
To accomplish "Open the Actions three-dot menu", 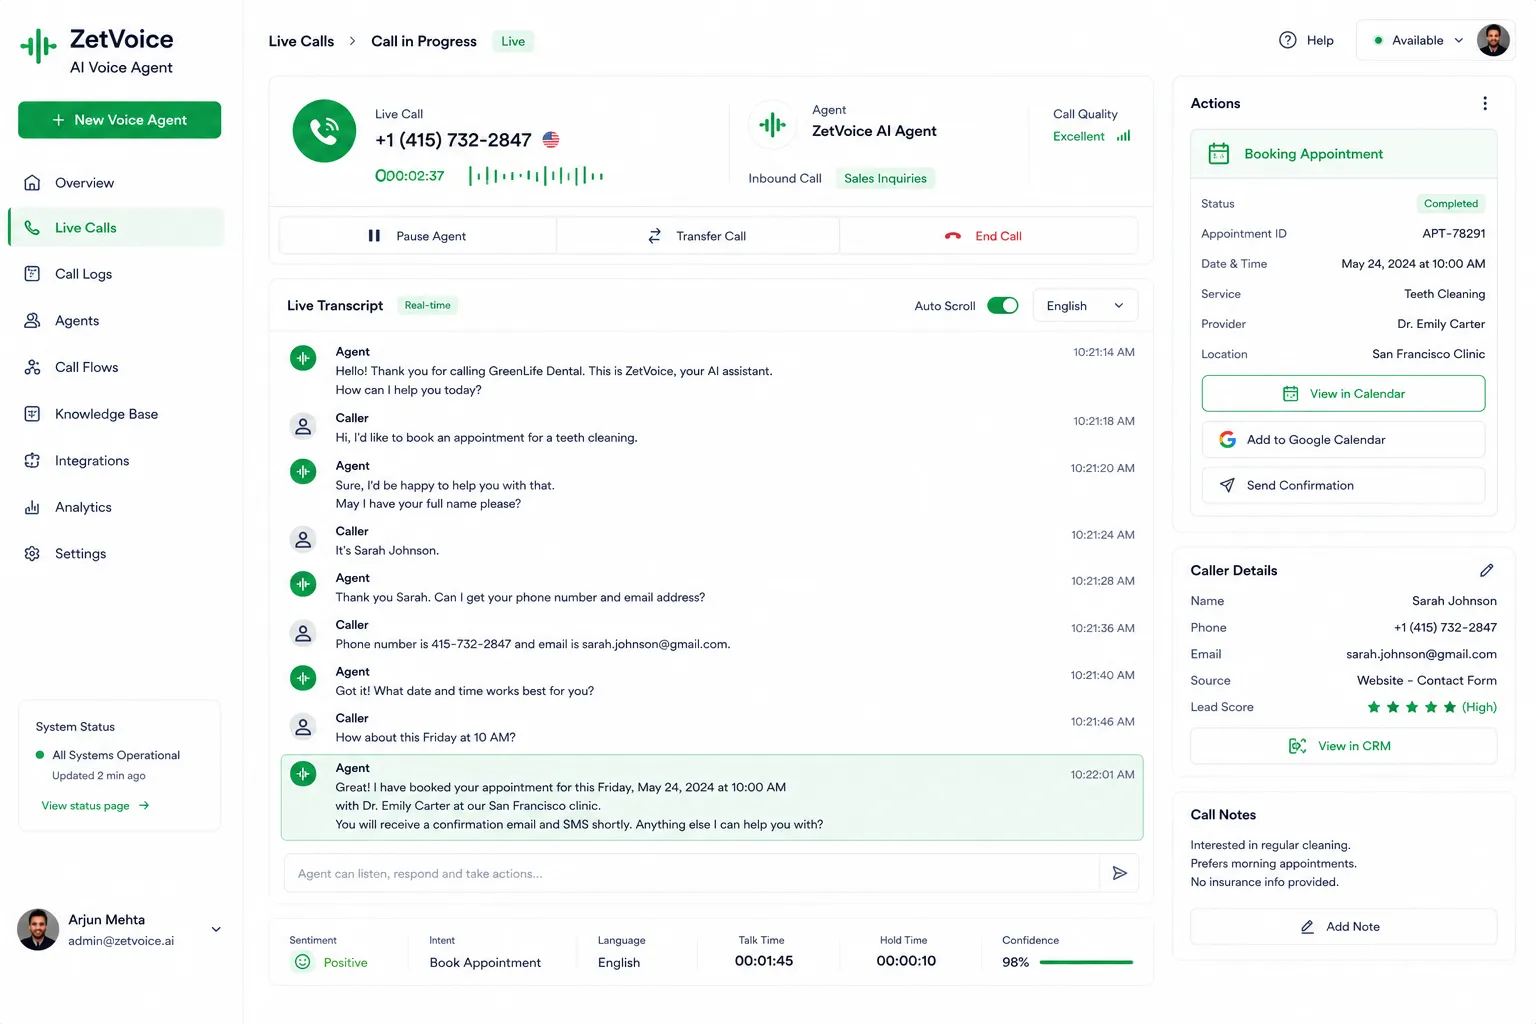I will (x=1485, y=103).
